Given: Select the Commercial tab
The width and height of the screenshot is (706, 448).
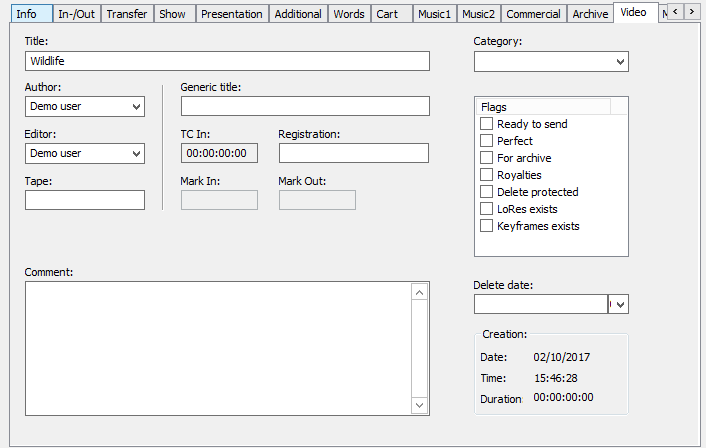Looking at the screenshot, I should 533,14.
